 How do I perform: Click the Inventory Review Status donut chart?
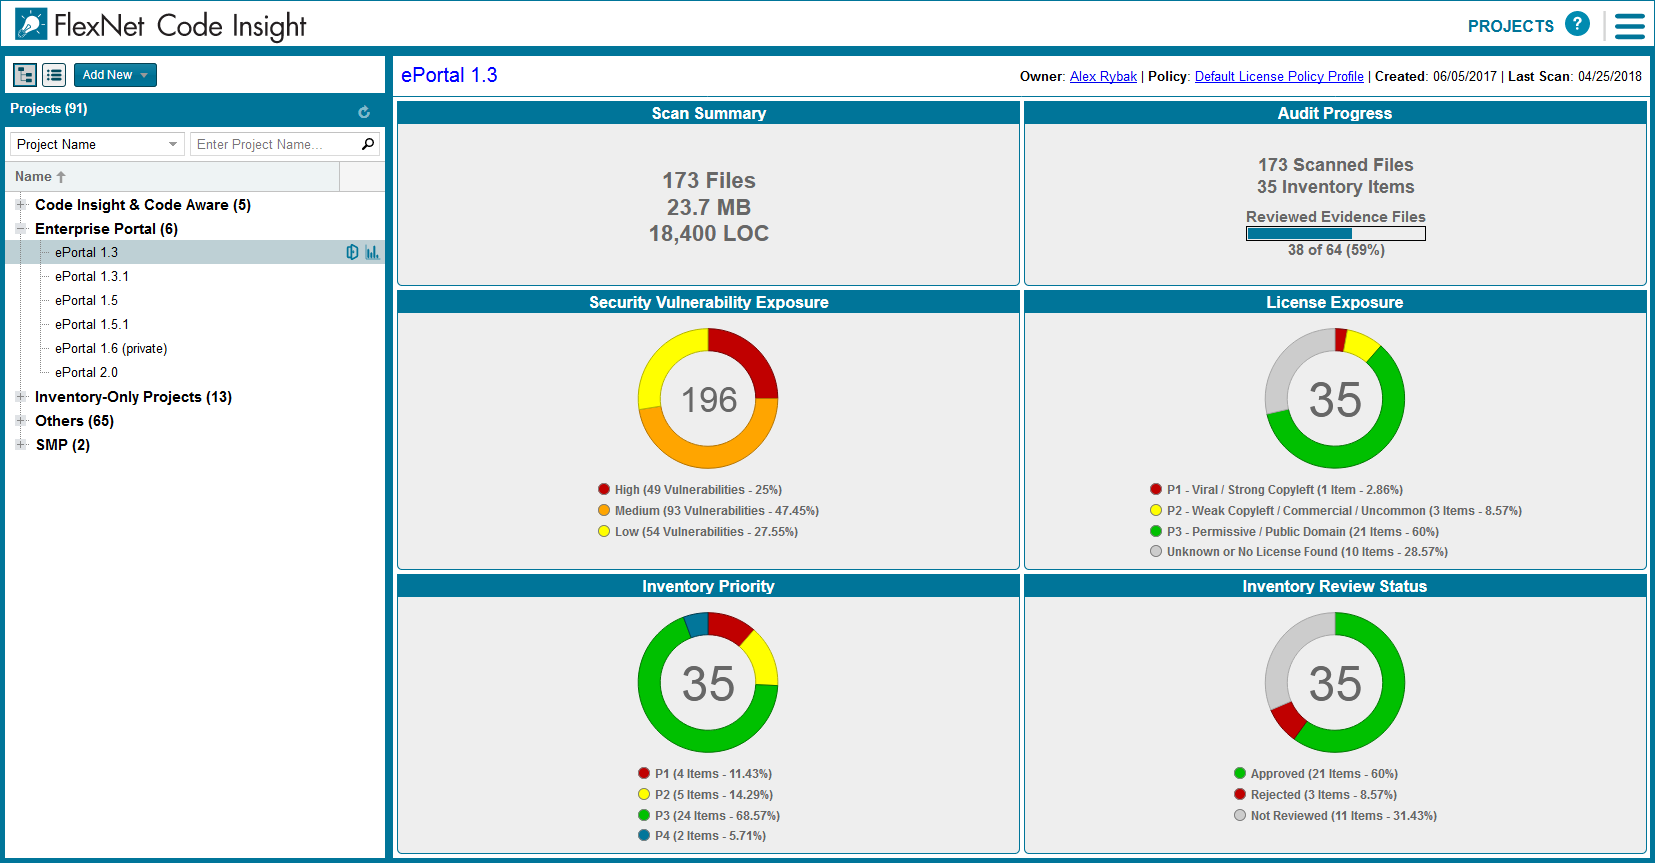pos(1335,682)
